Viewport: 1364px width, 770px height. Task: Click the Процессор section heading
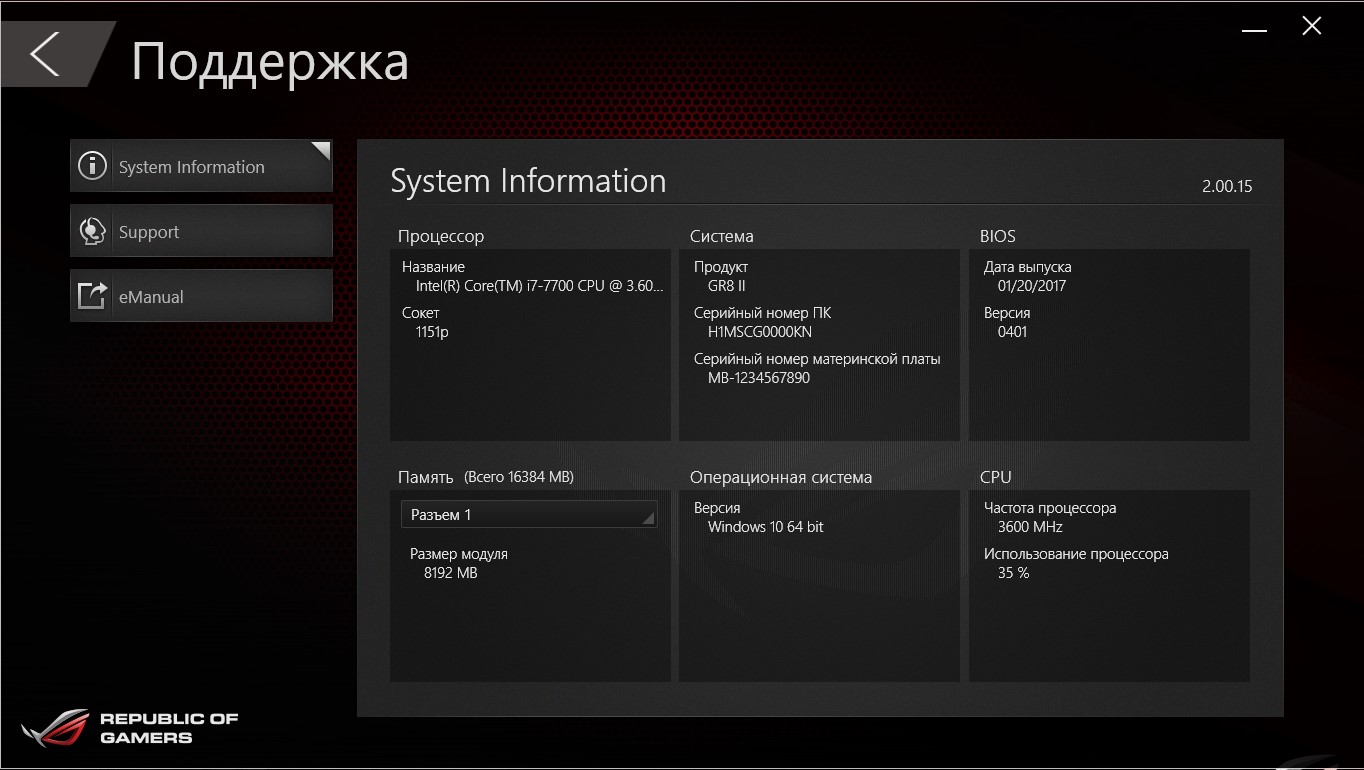click(441, 237)
